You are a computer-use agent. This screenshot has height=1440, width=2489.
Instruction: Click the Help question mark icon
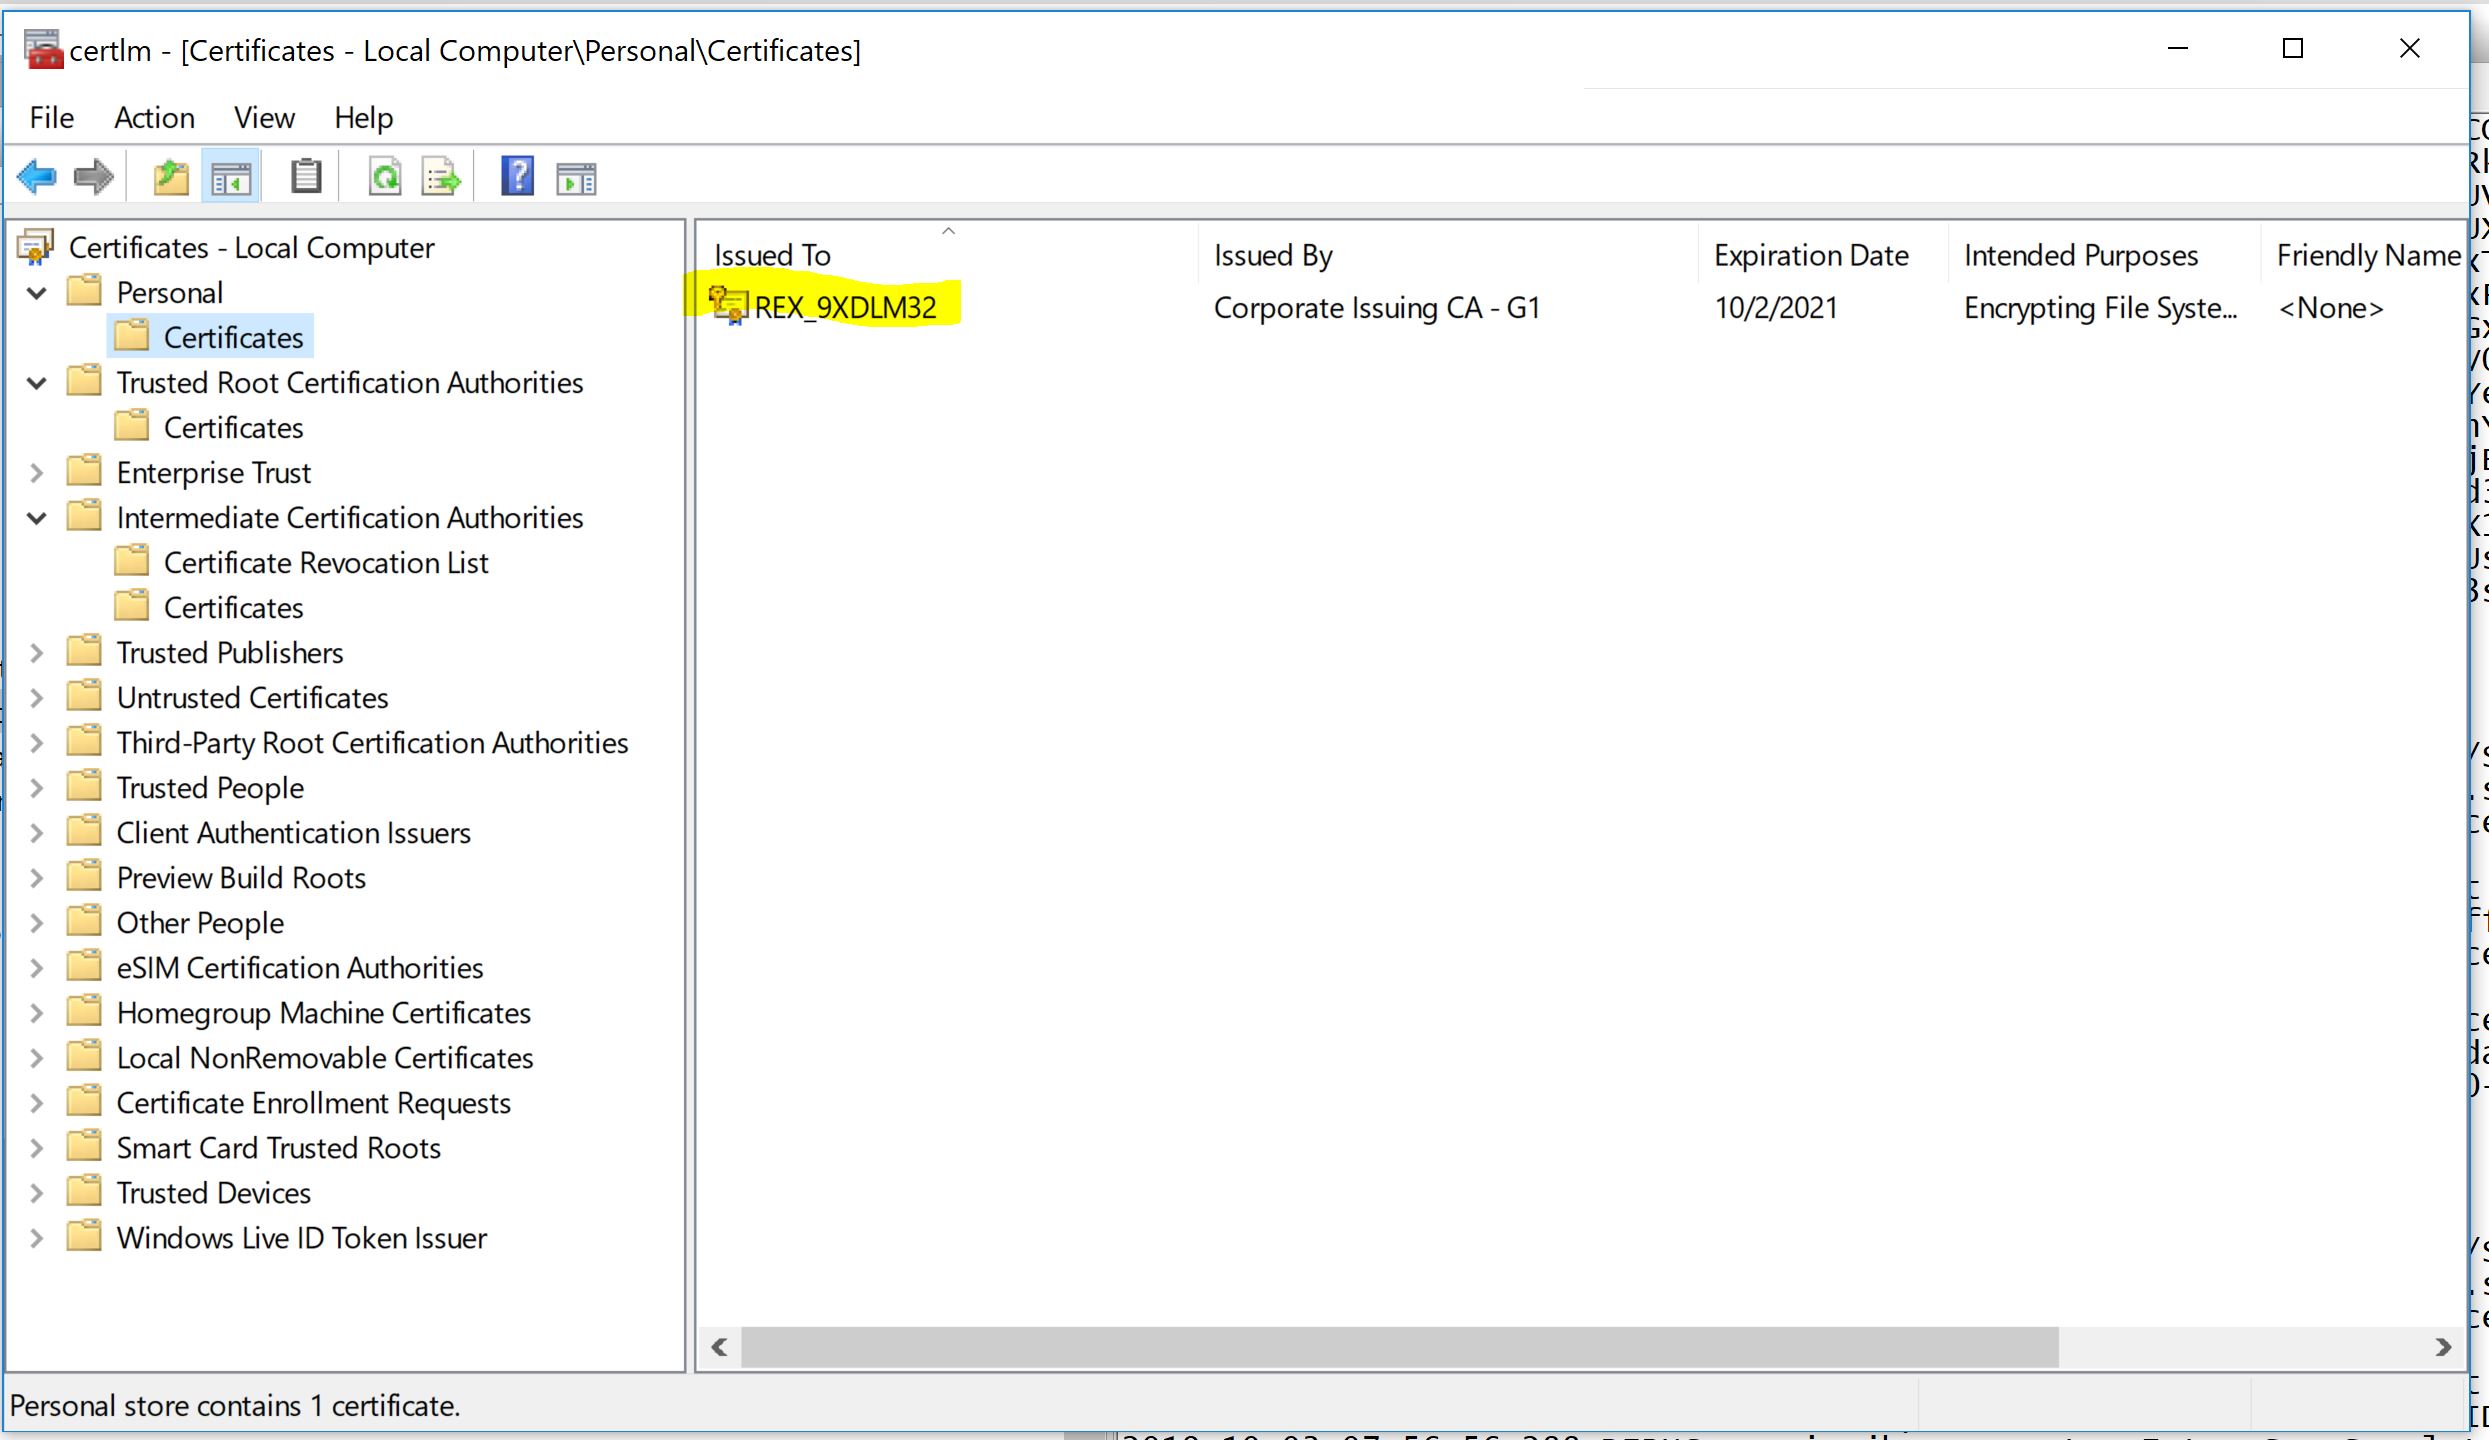518,178
